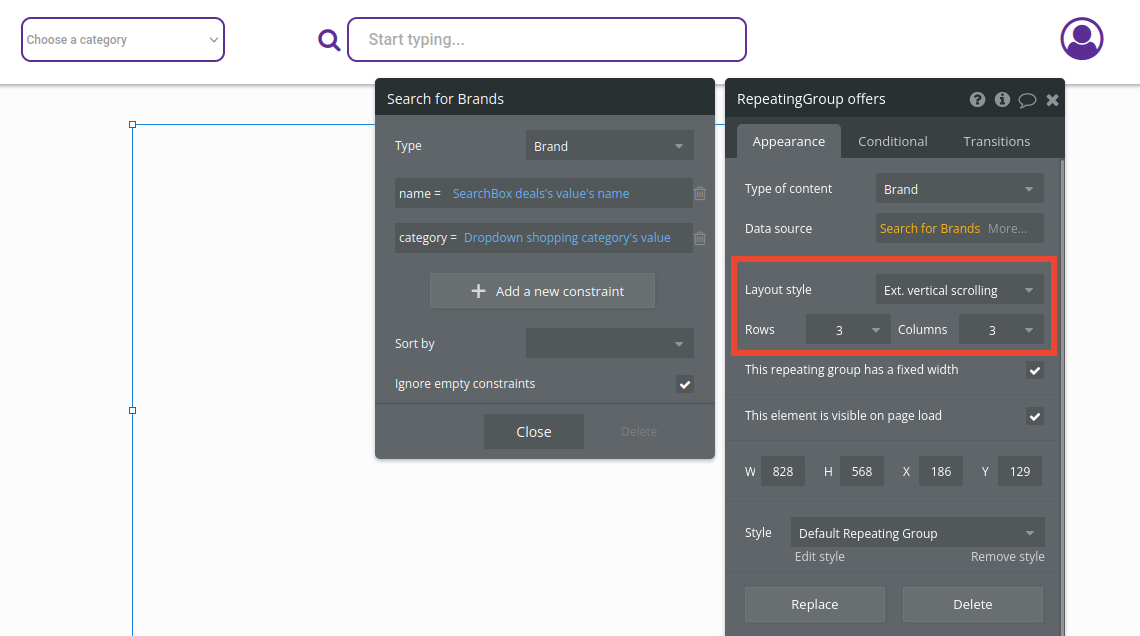Click the info icon on RepeatingGroup panel
Image resolution: width=1140 pixels, height=636 pixels.
click(1002, 99)
